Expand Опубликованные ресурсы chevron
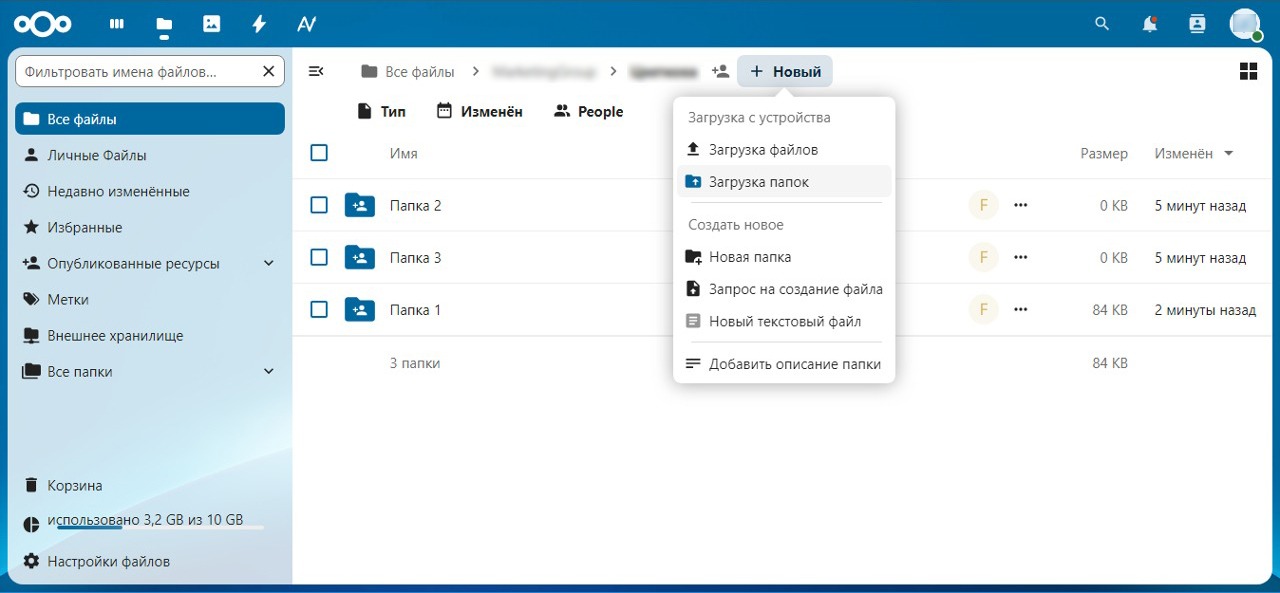The height and width of the screenshot is (593, 1280). pos(268,263)
